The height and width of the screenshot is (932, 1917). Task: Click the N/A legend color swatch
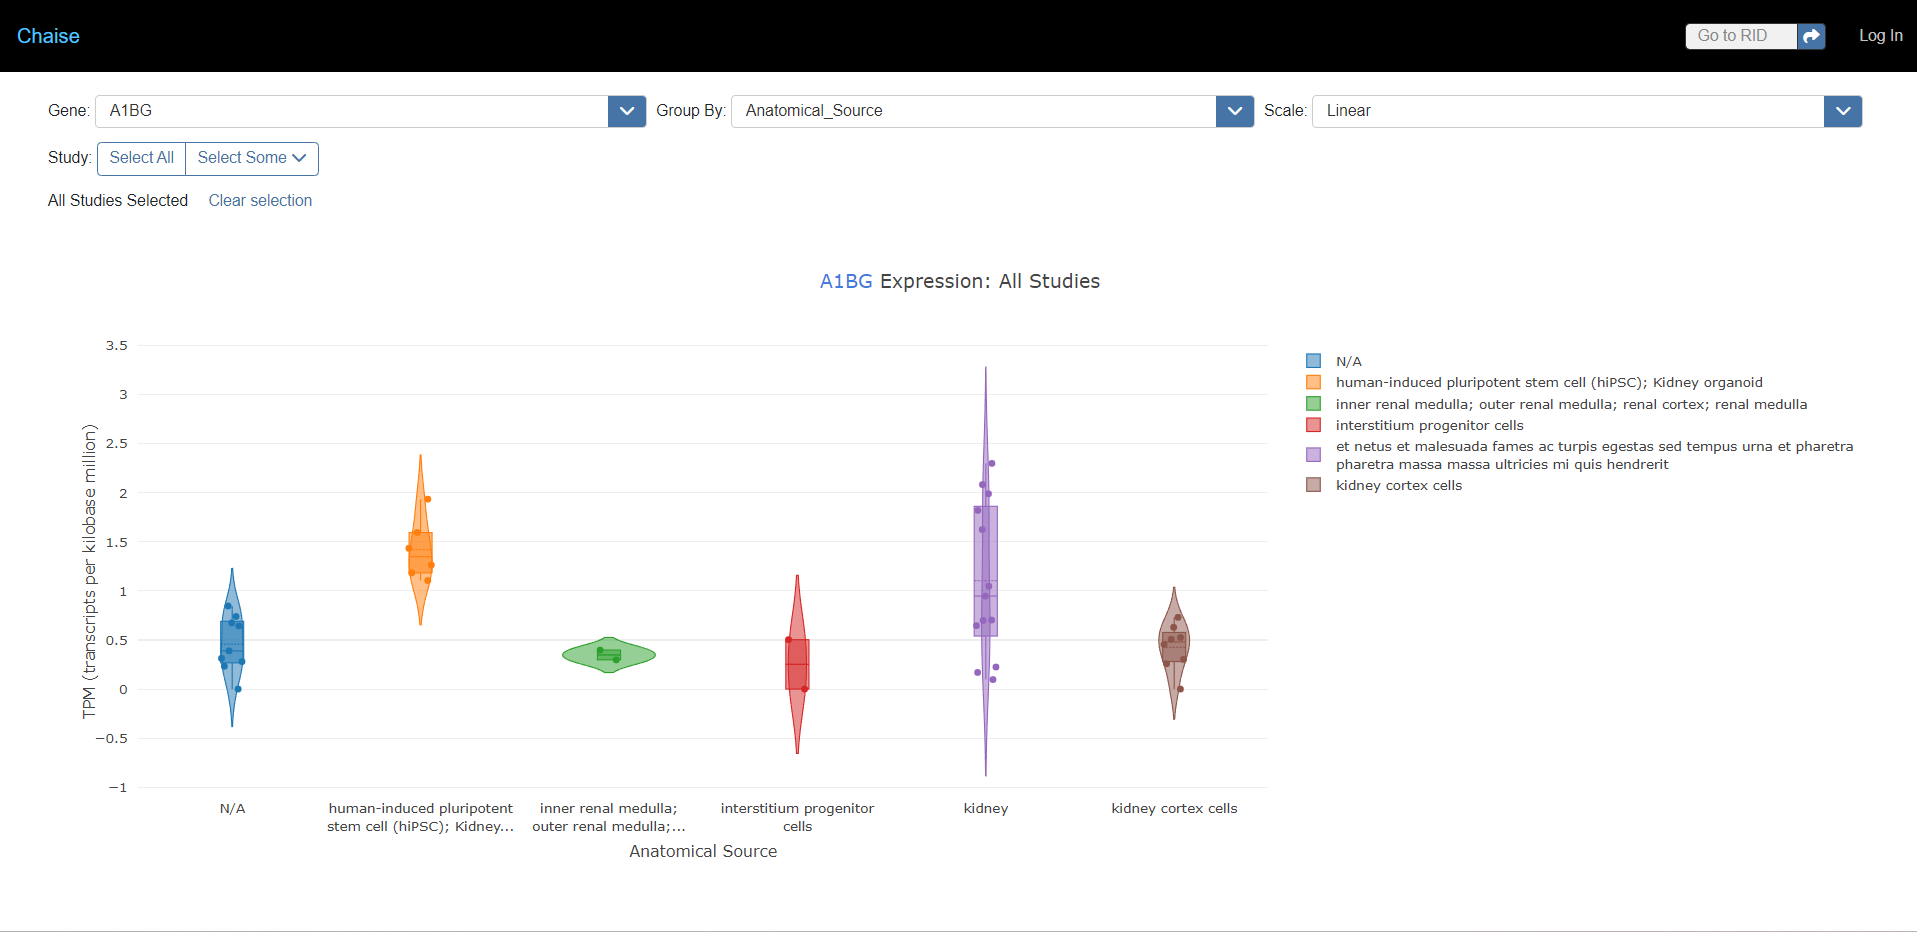point(1313,360)
